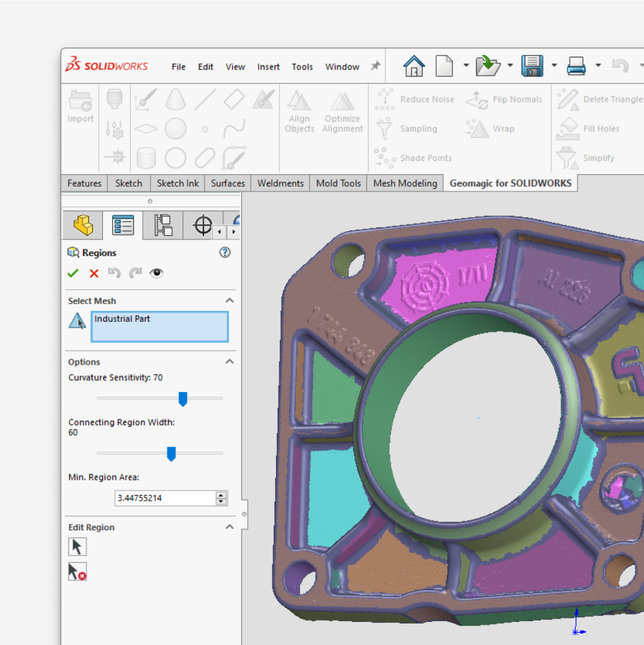Click the Min. Region Area value field
This screenshot has height=645, width=644.
pos(165,498)
